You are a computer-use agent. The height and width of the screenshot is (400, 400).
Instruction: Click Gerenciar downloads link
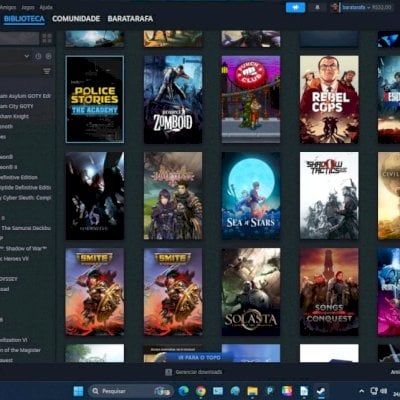[199, 372]
